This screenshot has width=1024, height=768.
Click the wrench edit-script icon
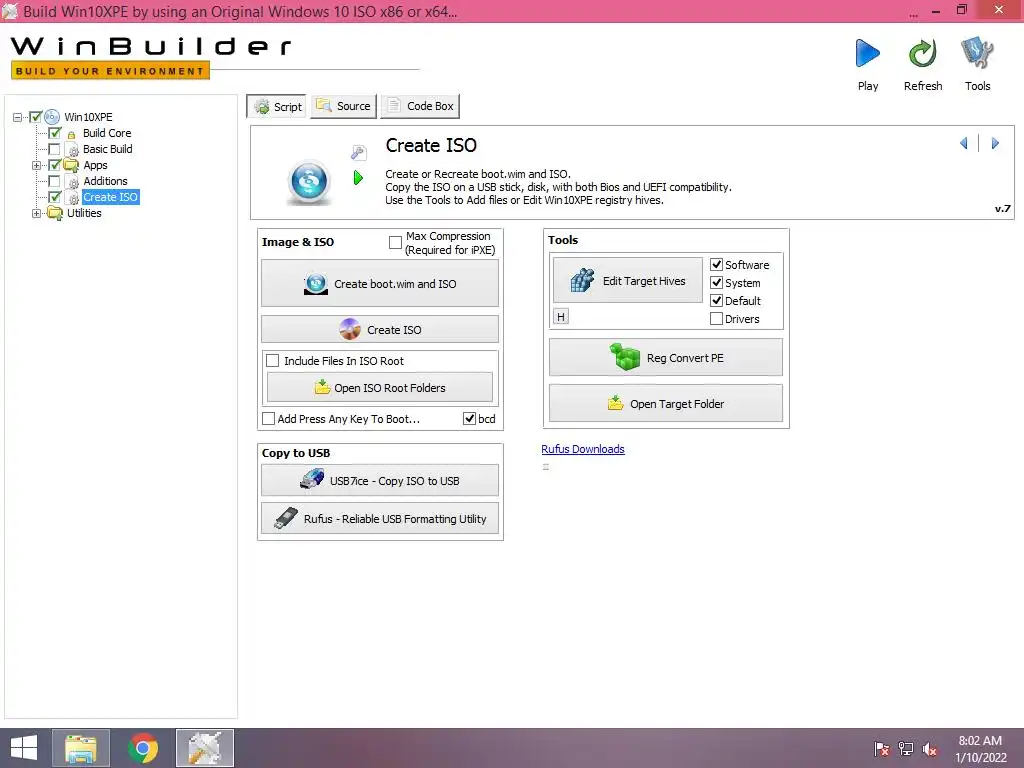(359, 153)
